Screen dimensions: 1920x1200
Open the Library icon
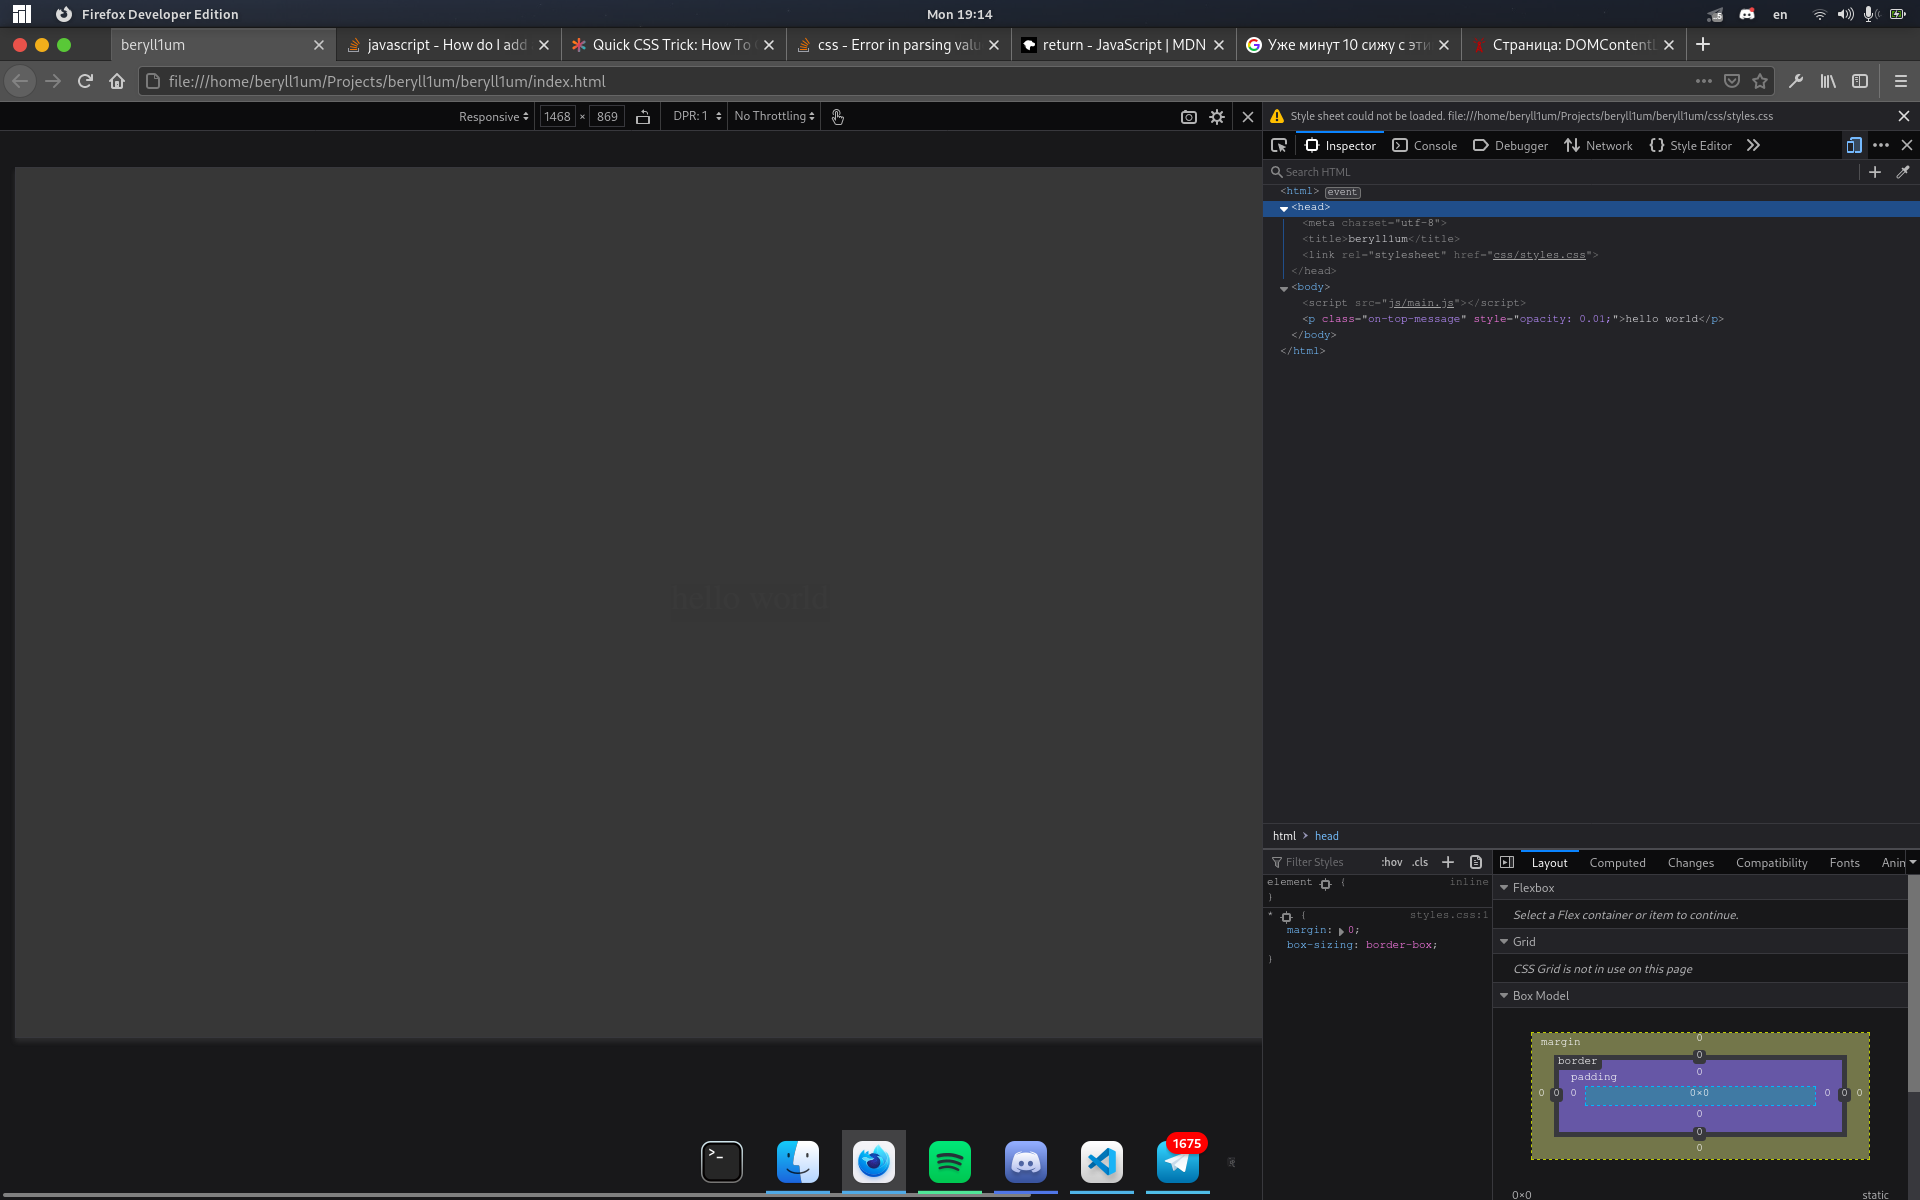coord(1828,81)
